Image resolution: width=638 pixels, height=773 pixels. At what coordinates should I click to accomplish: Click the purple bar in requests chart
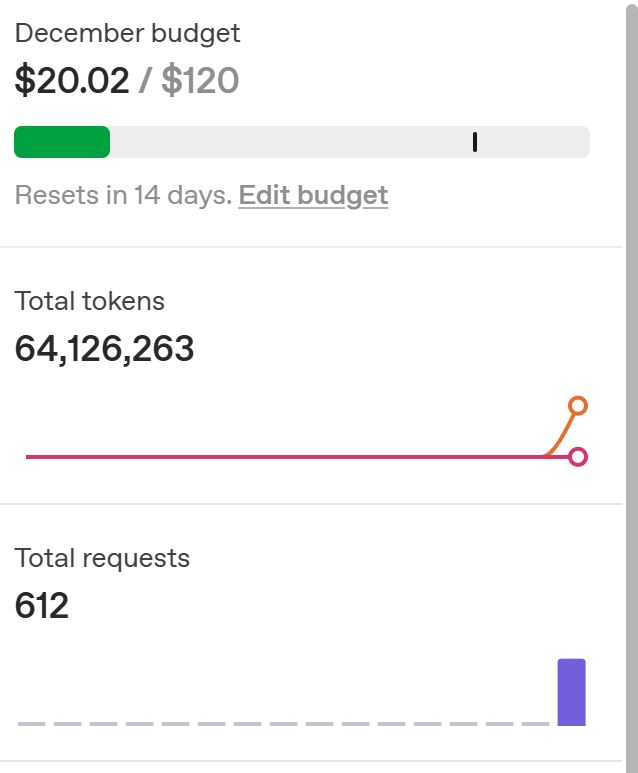pyautogui.click(x=571, y=692)
